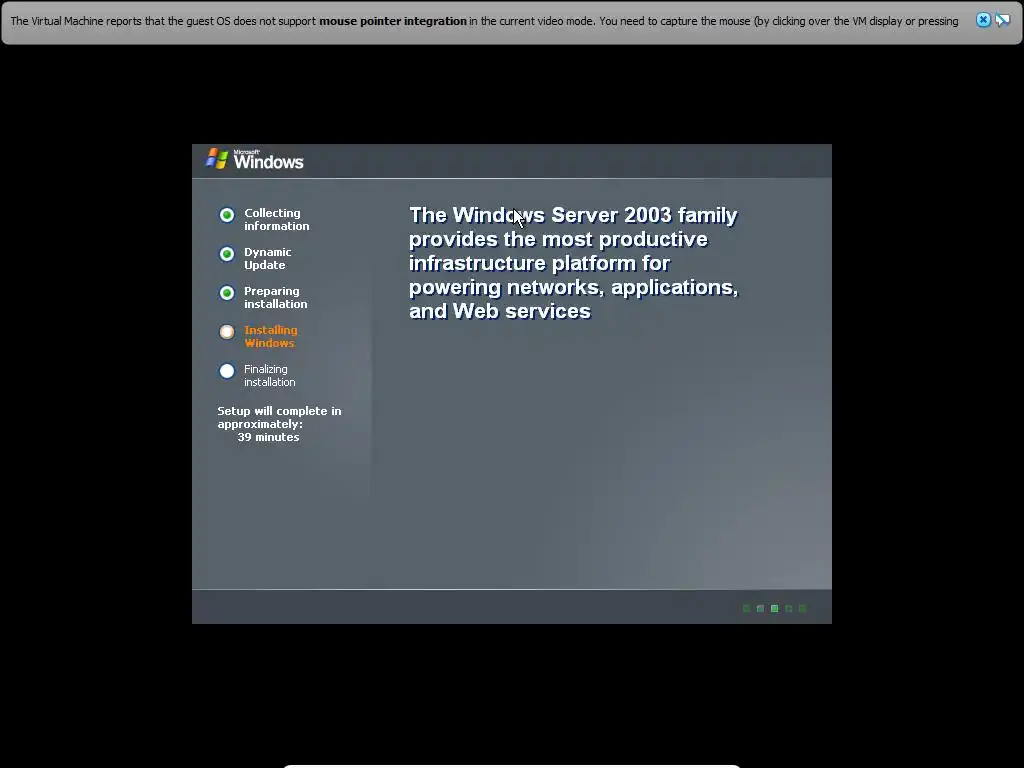Click the Installing Windows step bullet

(227, 332)
